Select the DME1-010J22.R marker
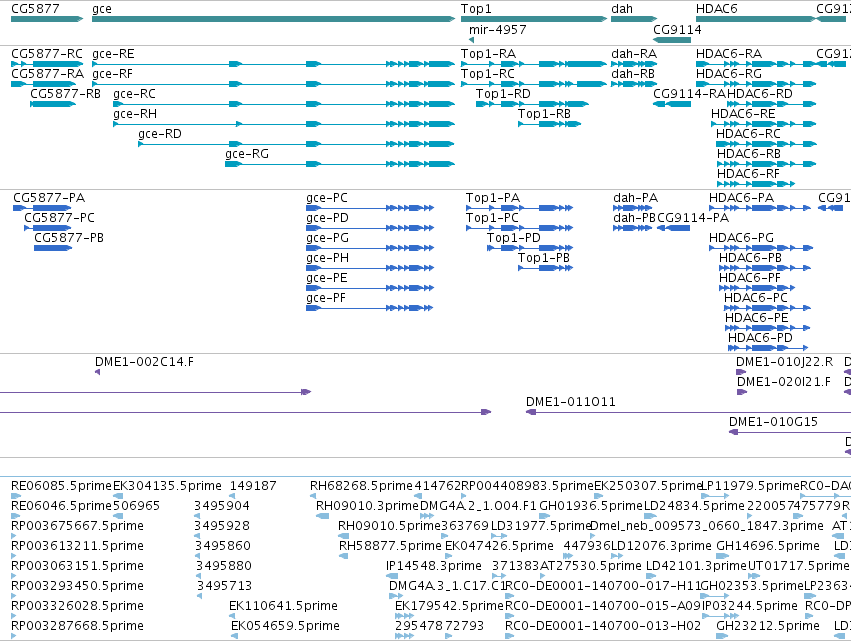851x641 pixels. [741, 372]
